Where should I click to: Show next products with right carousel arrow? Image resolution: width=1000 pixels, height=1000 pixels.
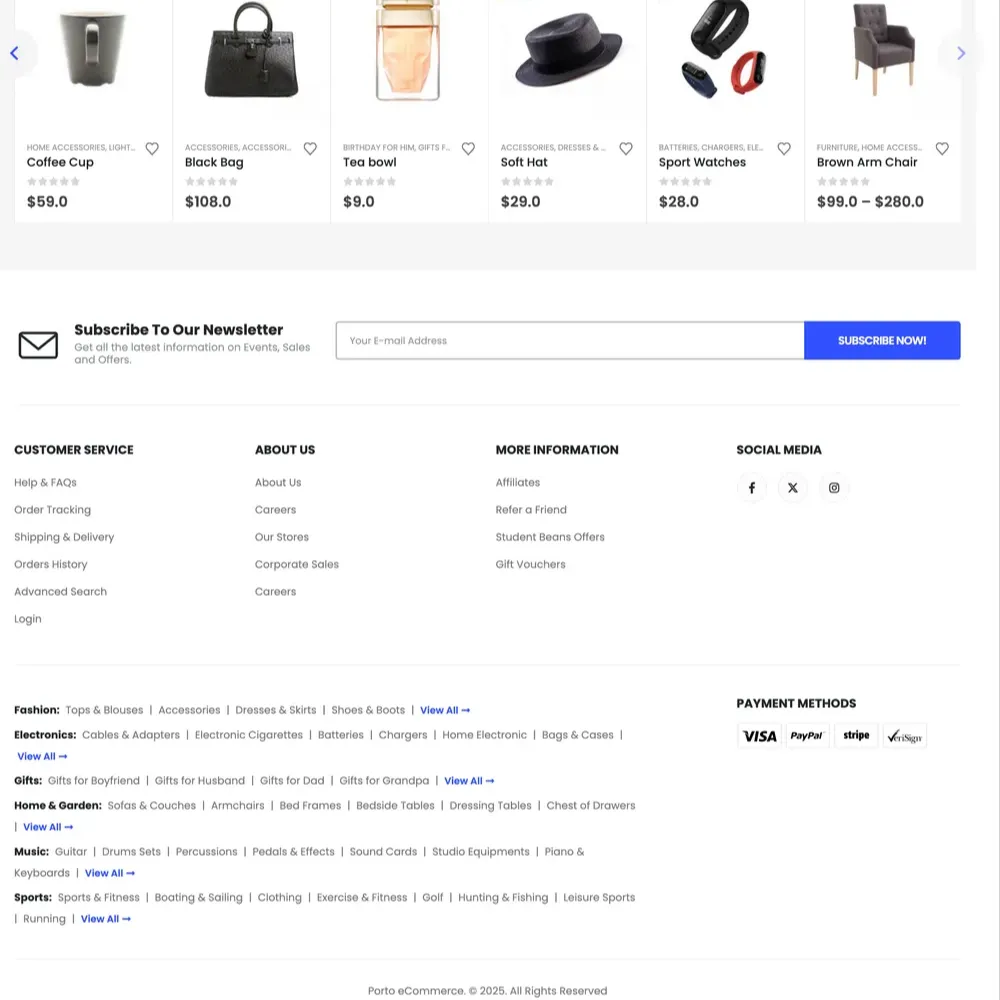tap(961, 54)
